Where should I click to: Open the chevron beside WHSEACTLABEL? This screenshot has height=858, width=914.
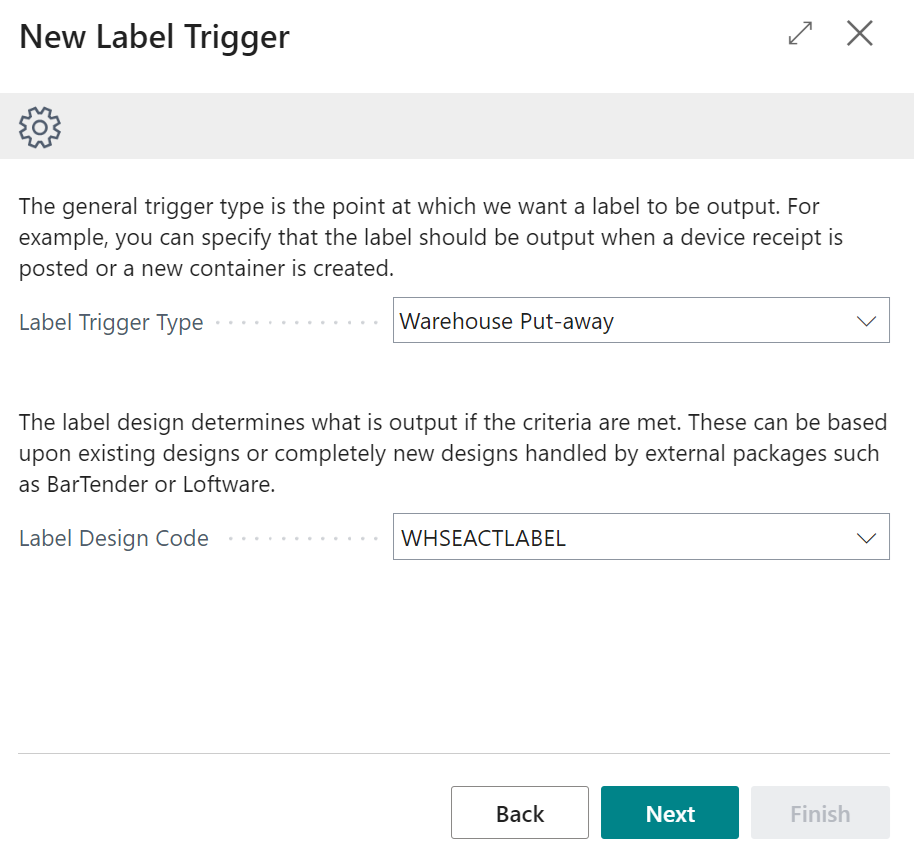click(866, 536)
